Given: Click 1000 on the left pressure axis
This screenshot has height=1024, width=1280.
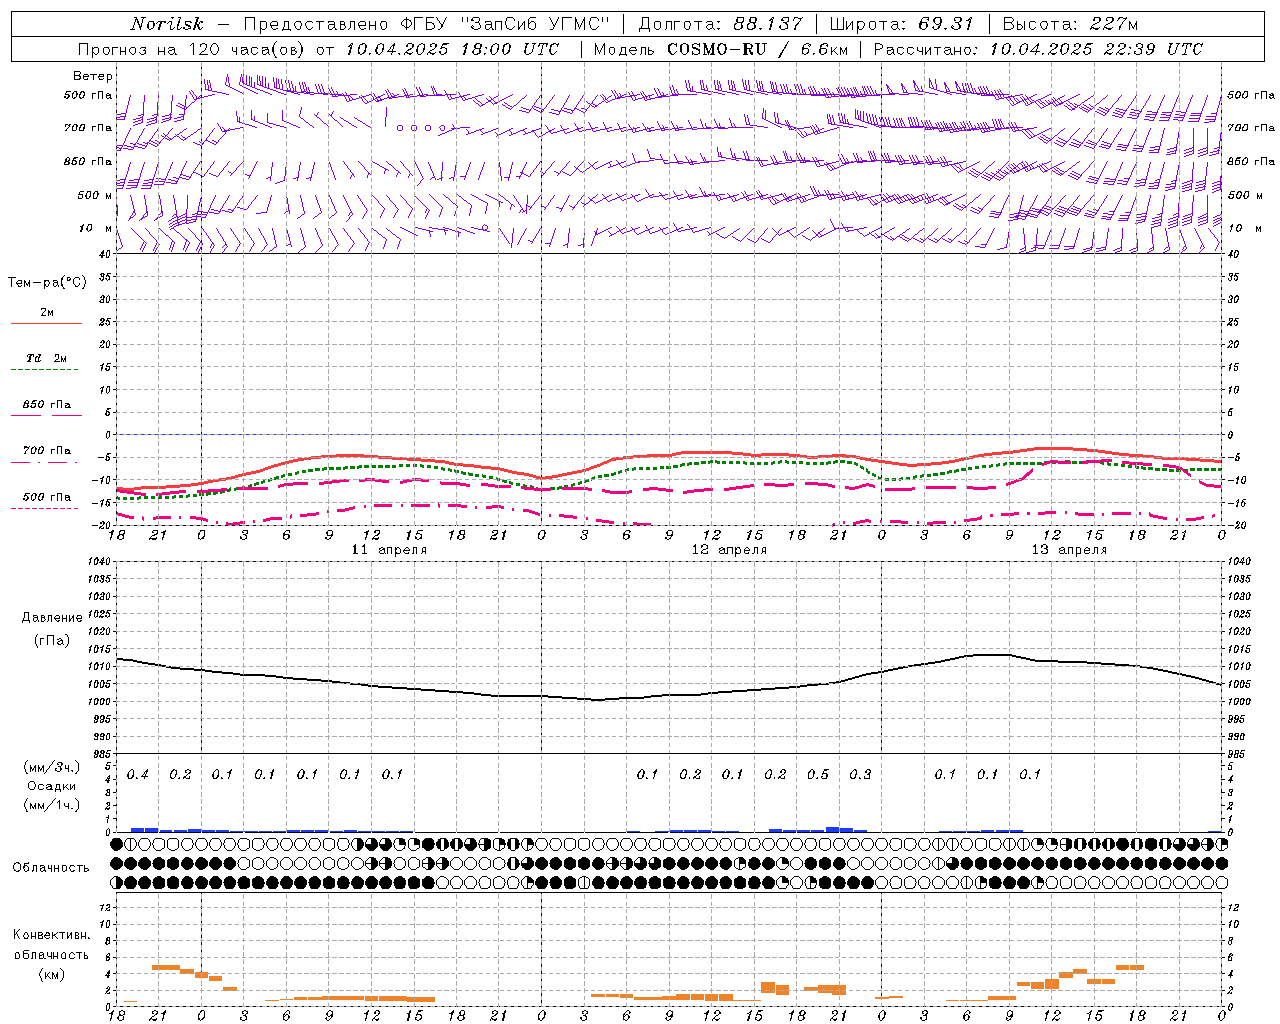Looking at the screenshot, I should point(99,702).
